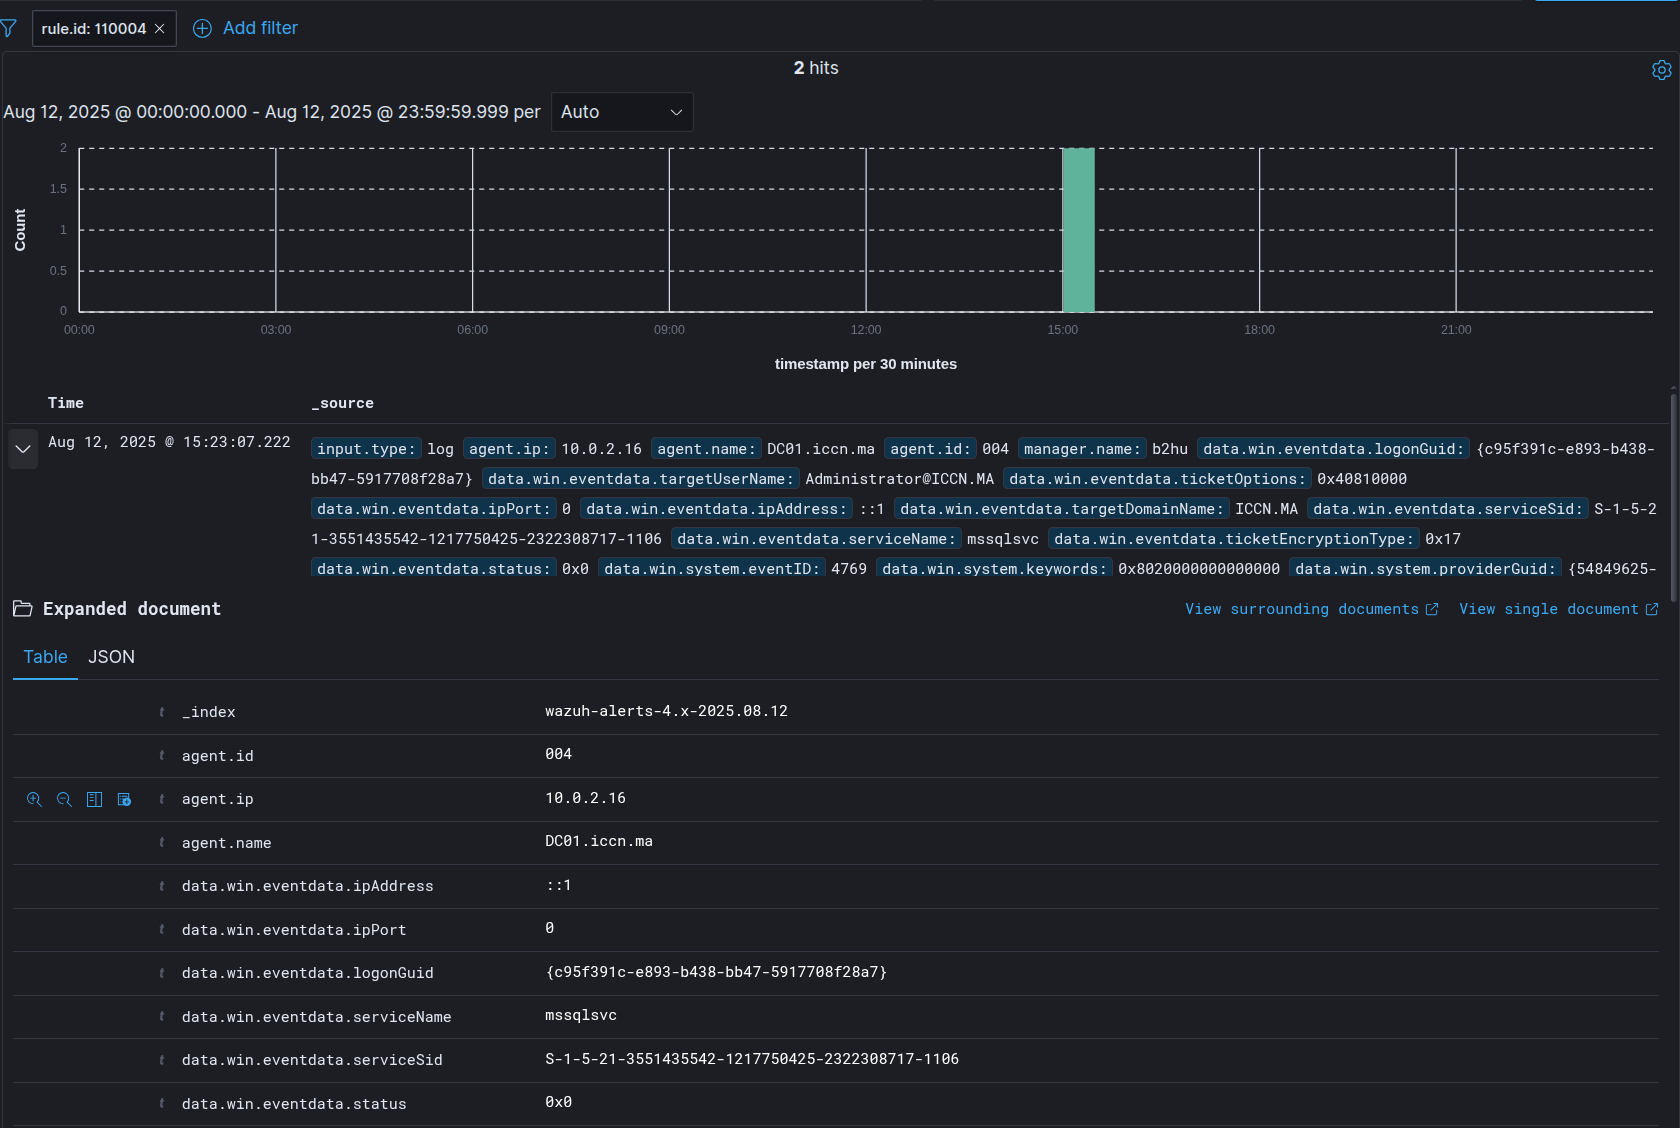Click the Expanded document folder icon

(x=22, y=609)
